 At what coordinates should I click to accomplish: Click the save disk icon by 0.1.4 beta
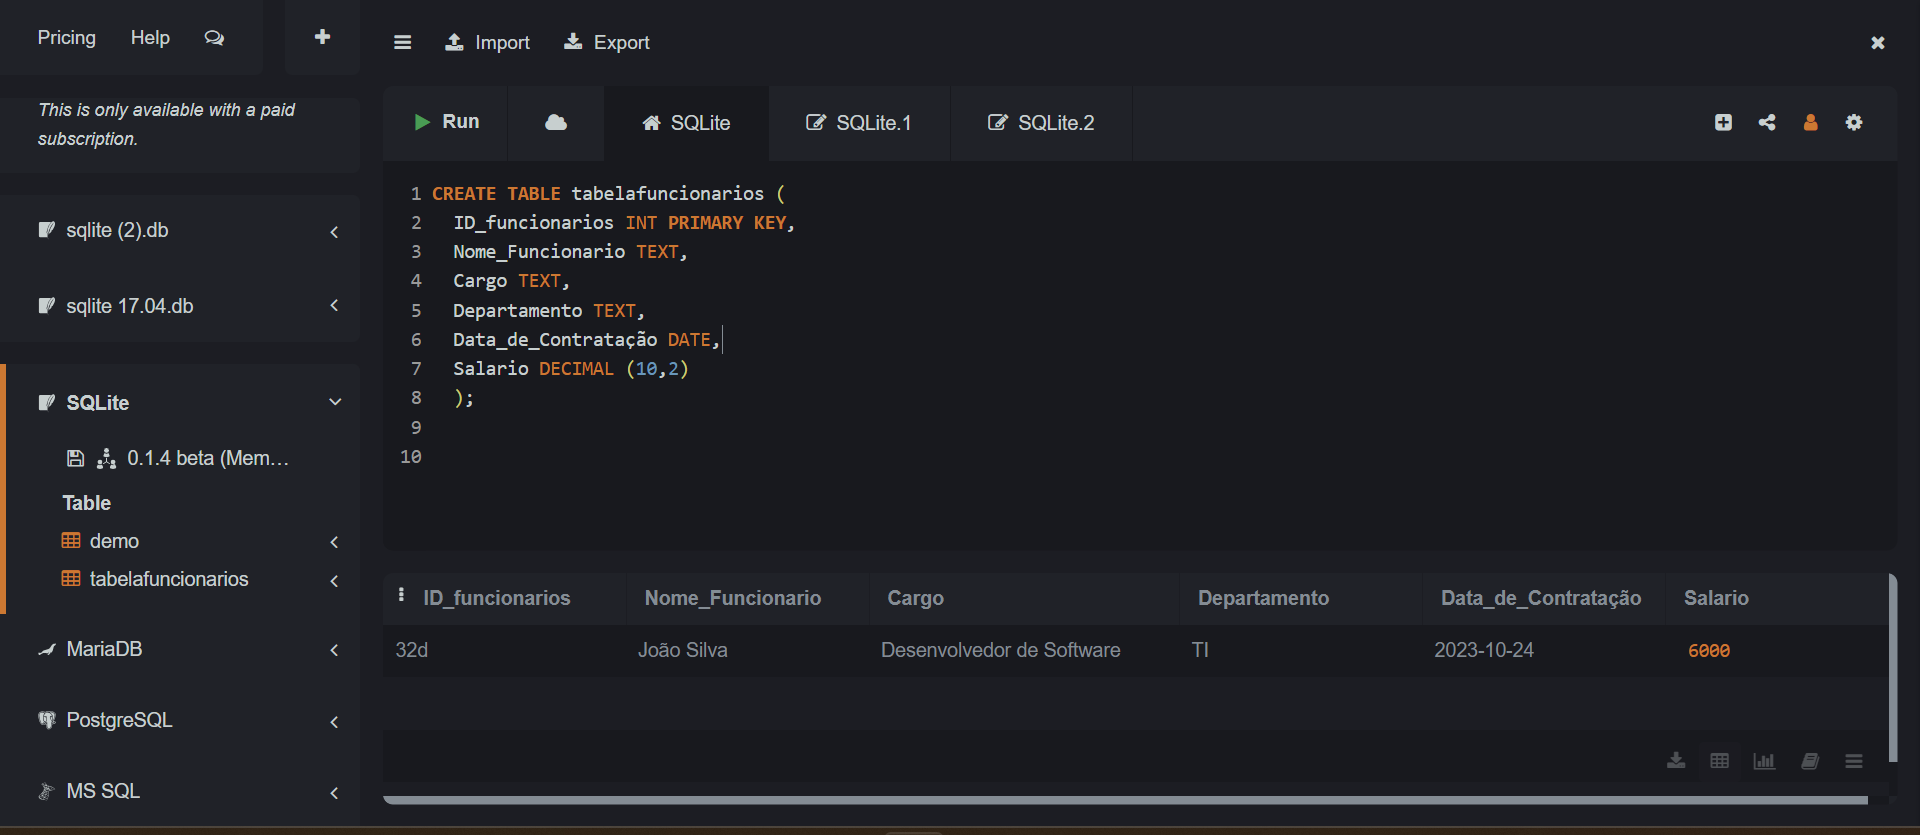[x=75, y=458]
